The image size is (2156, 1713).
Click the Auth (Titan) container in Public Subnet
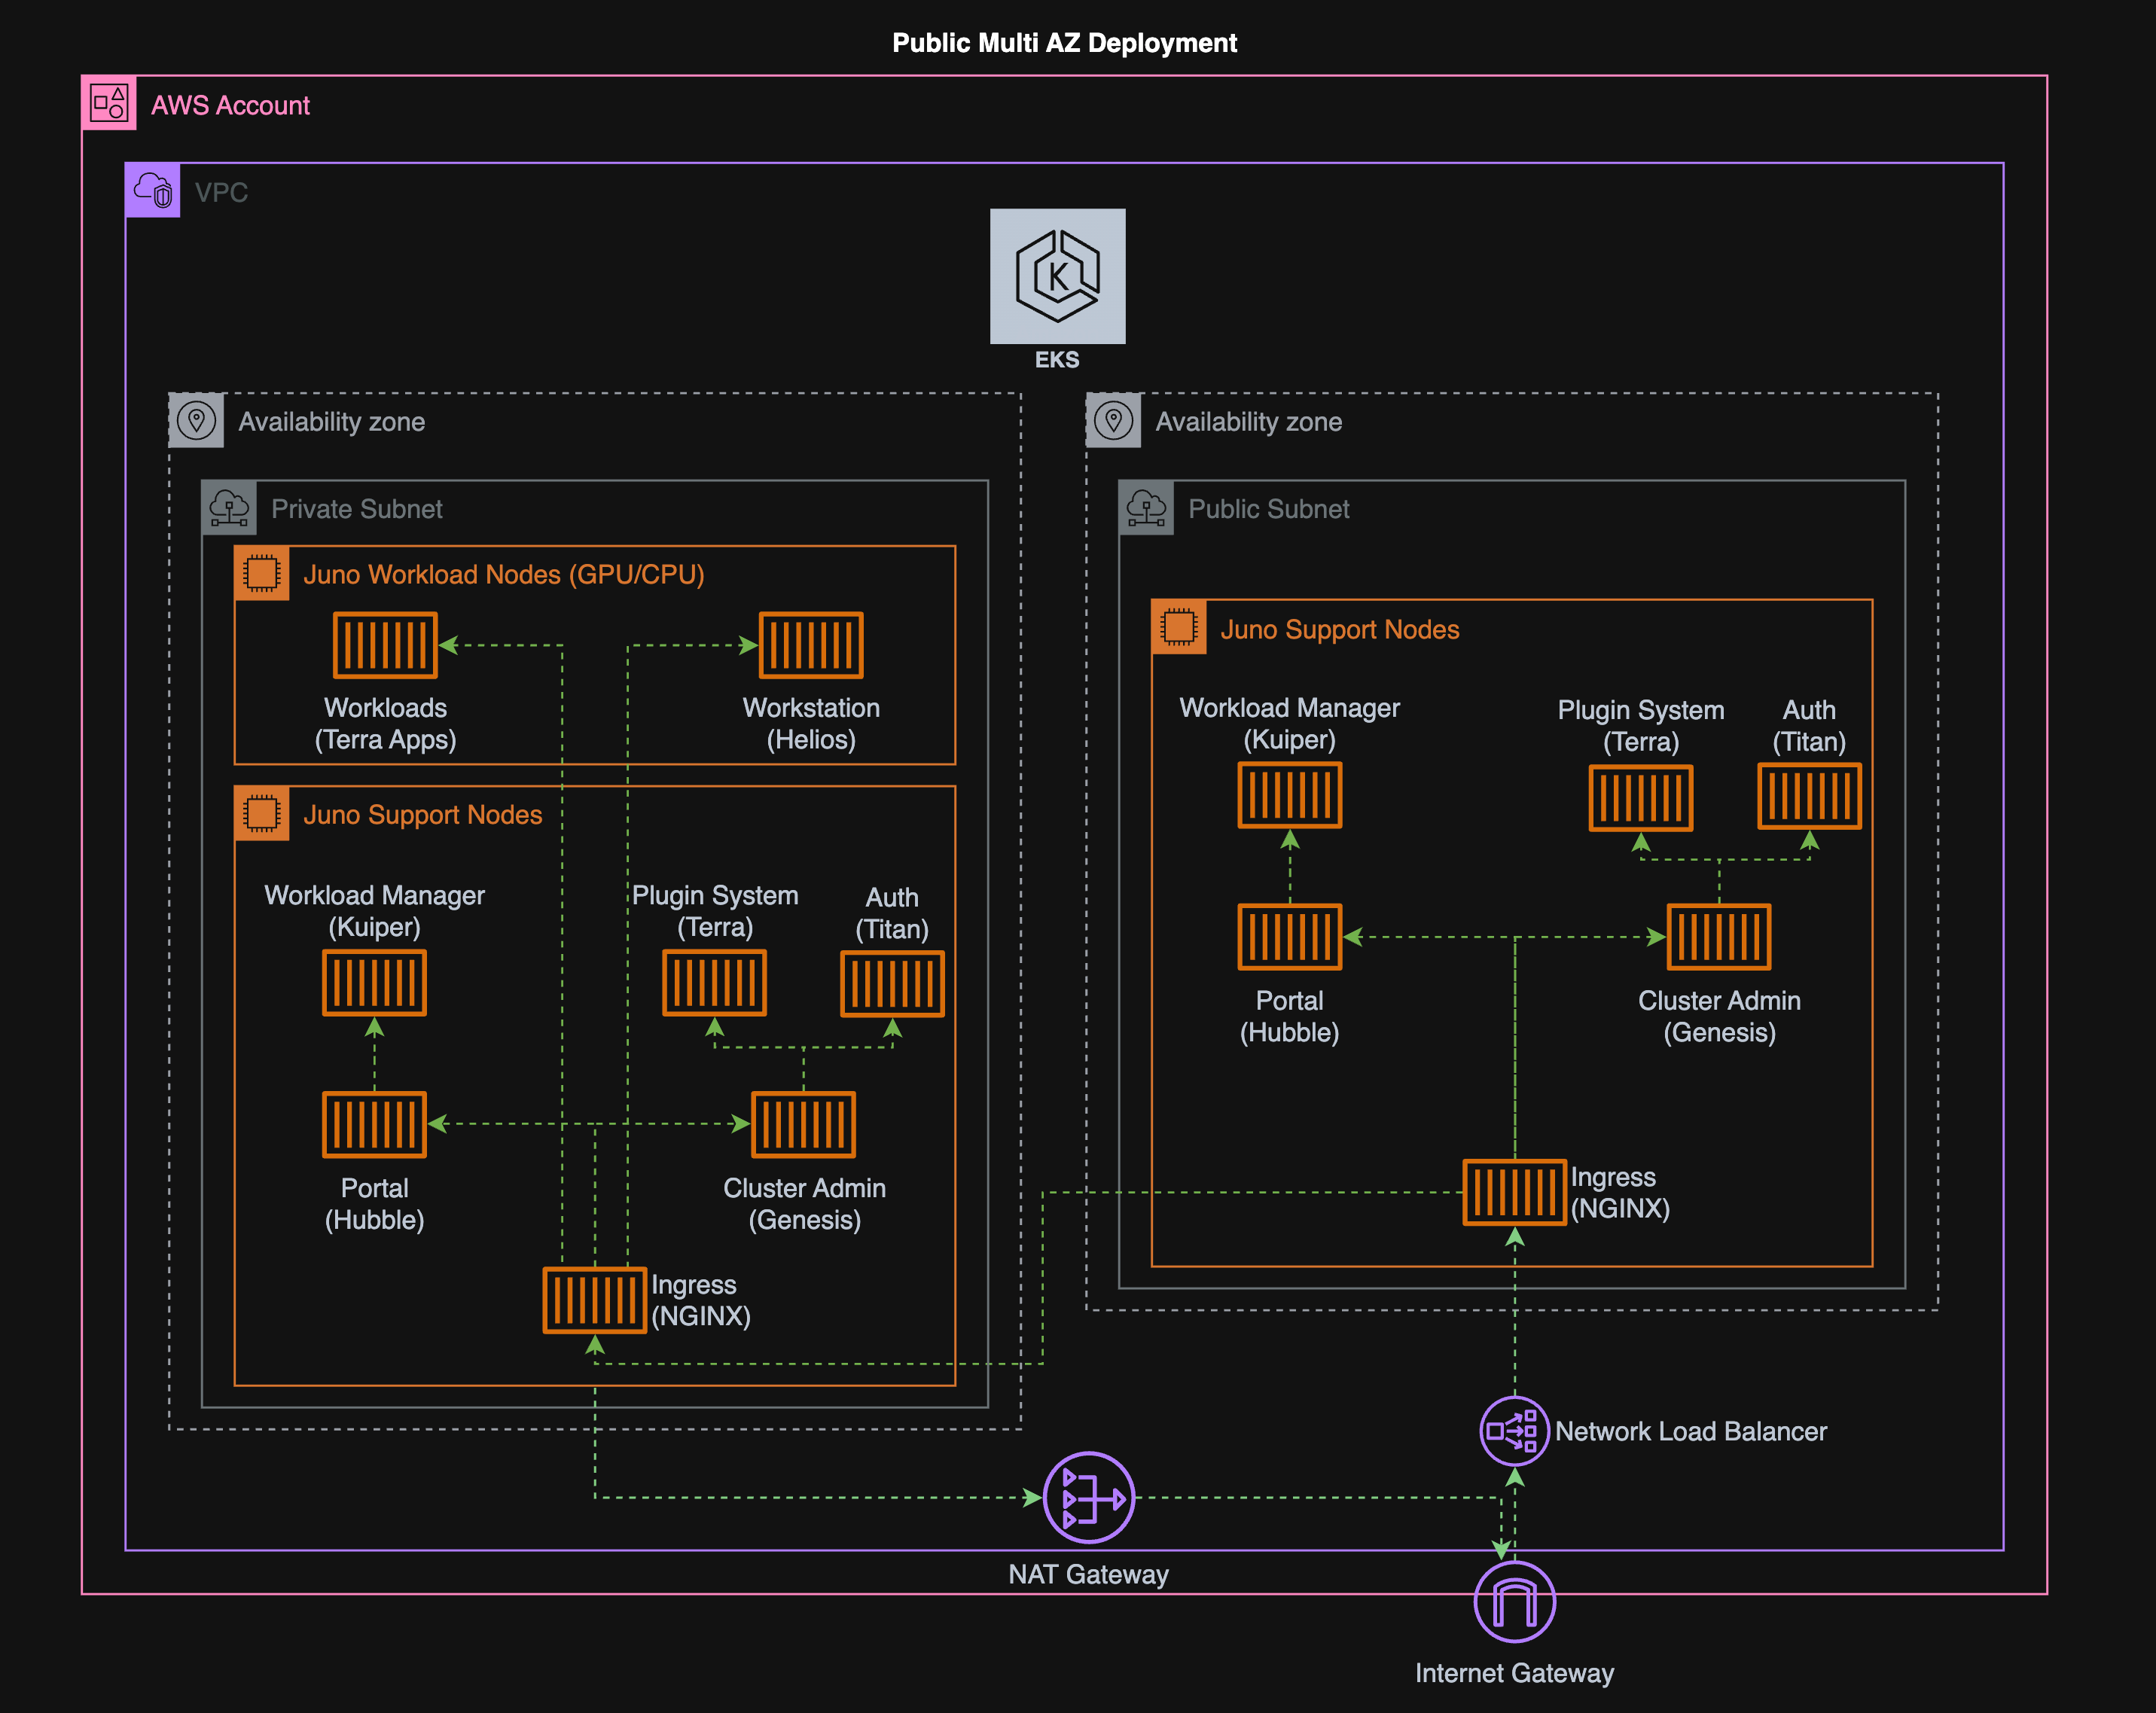point(1809,797)
